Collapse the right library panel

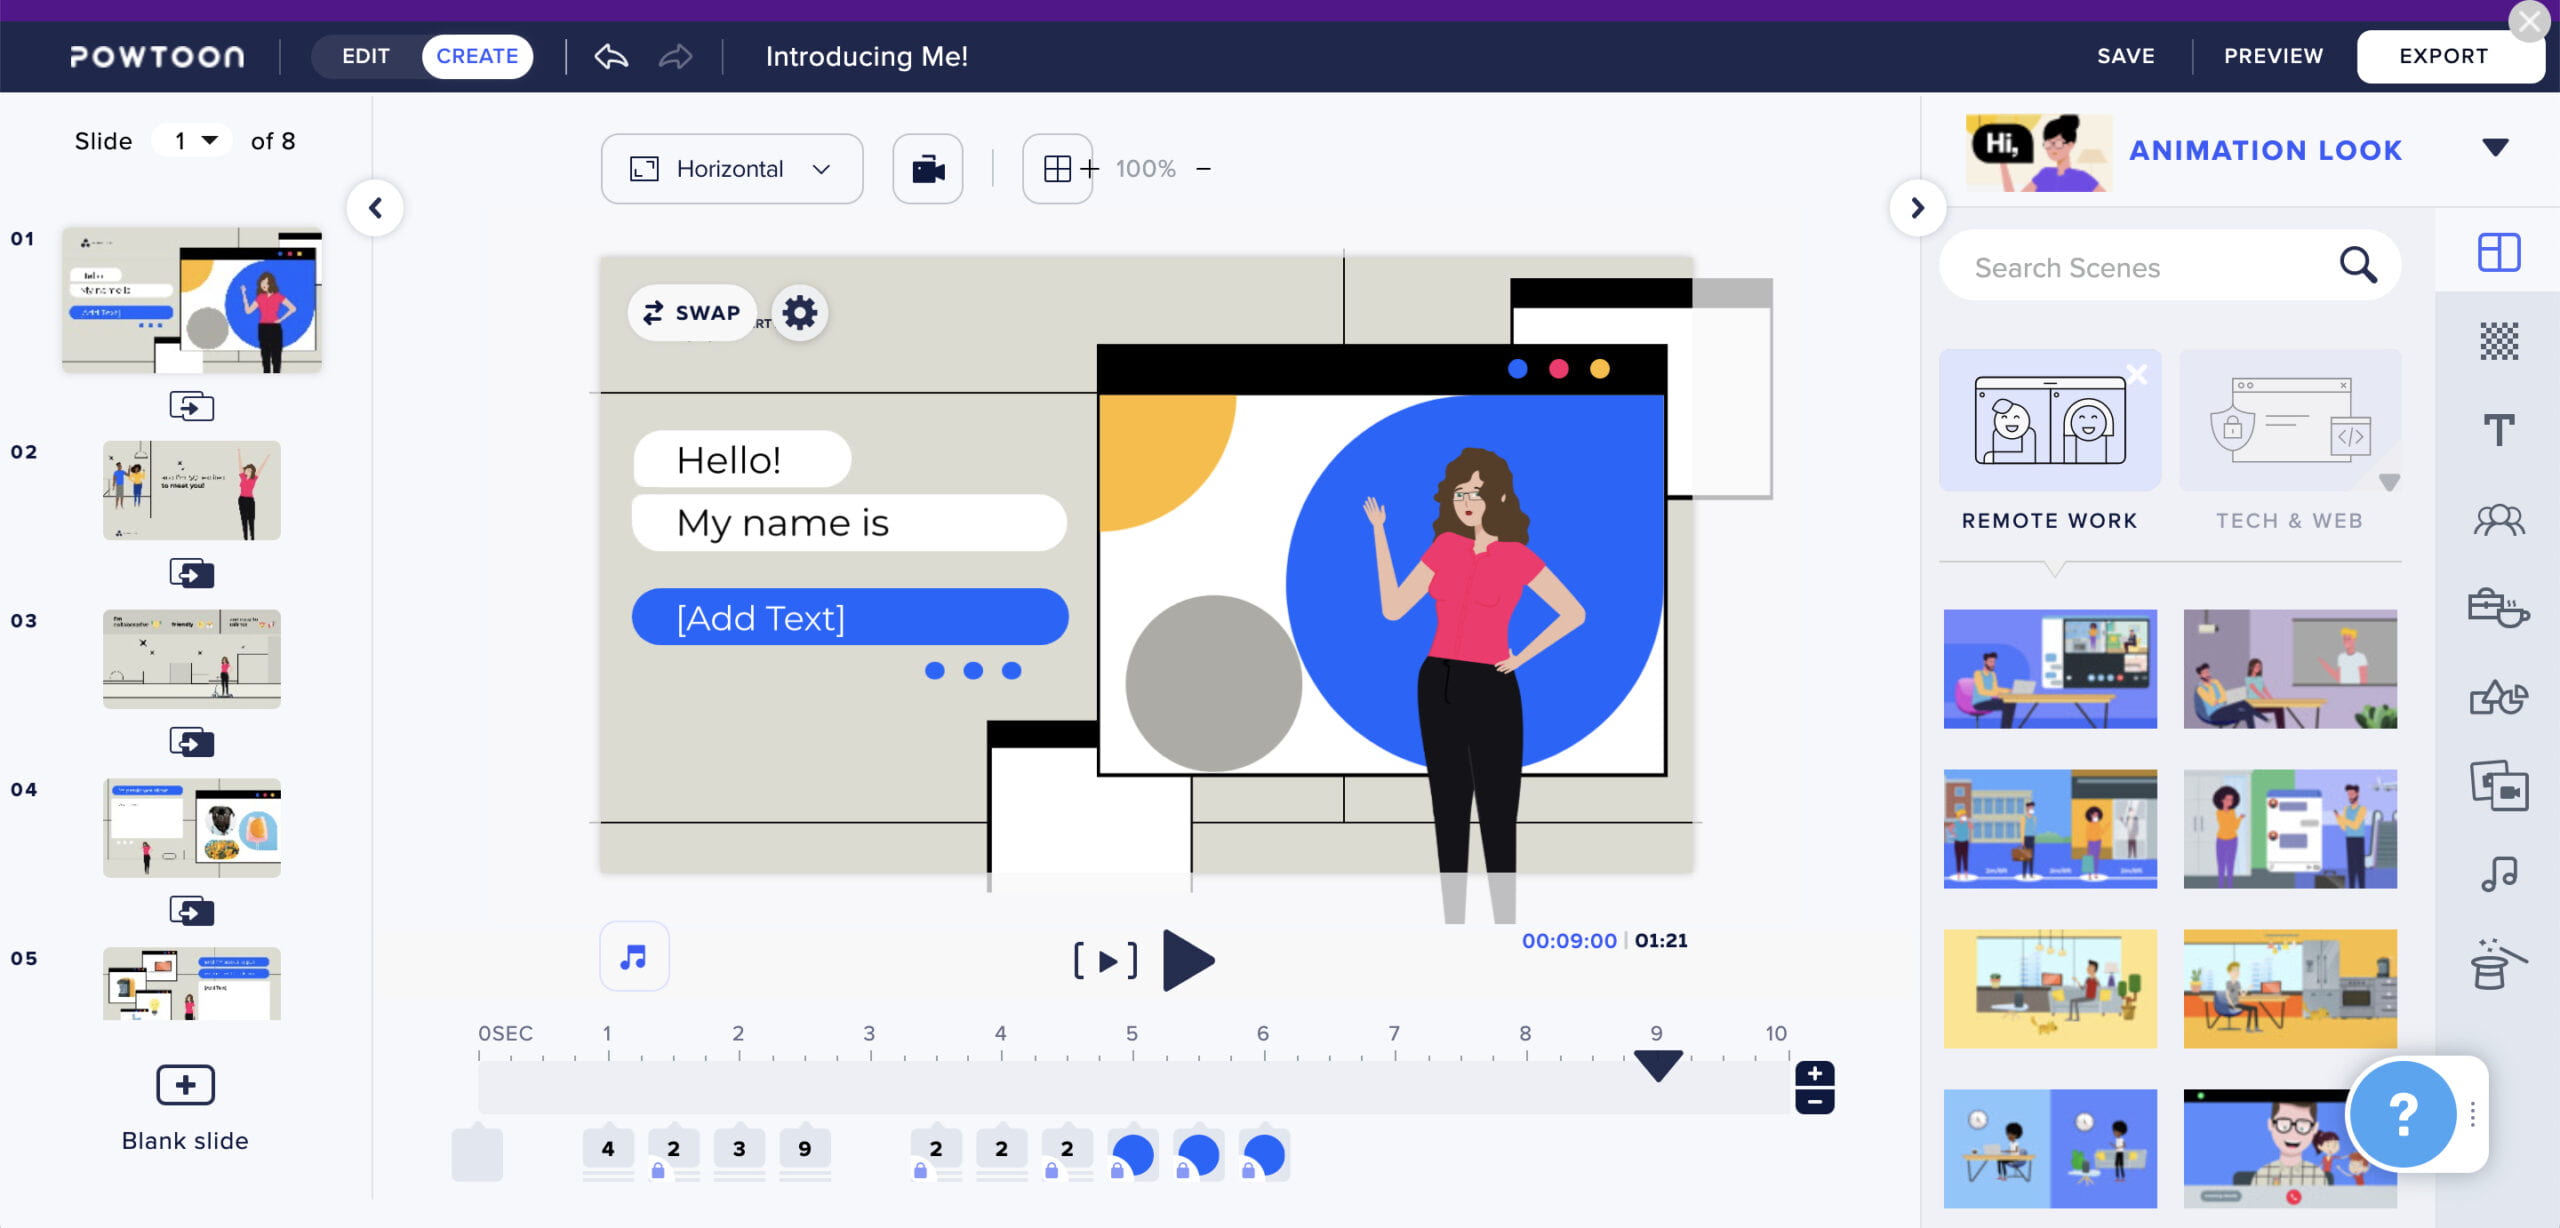point(1917,208)
